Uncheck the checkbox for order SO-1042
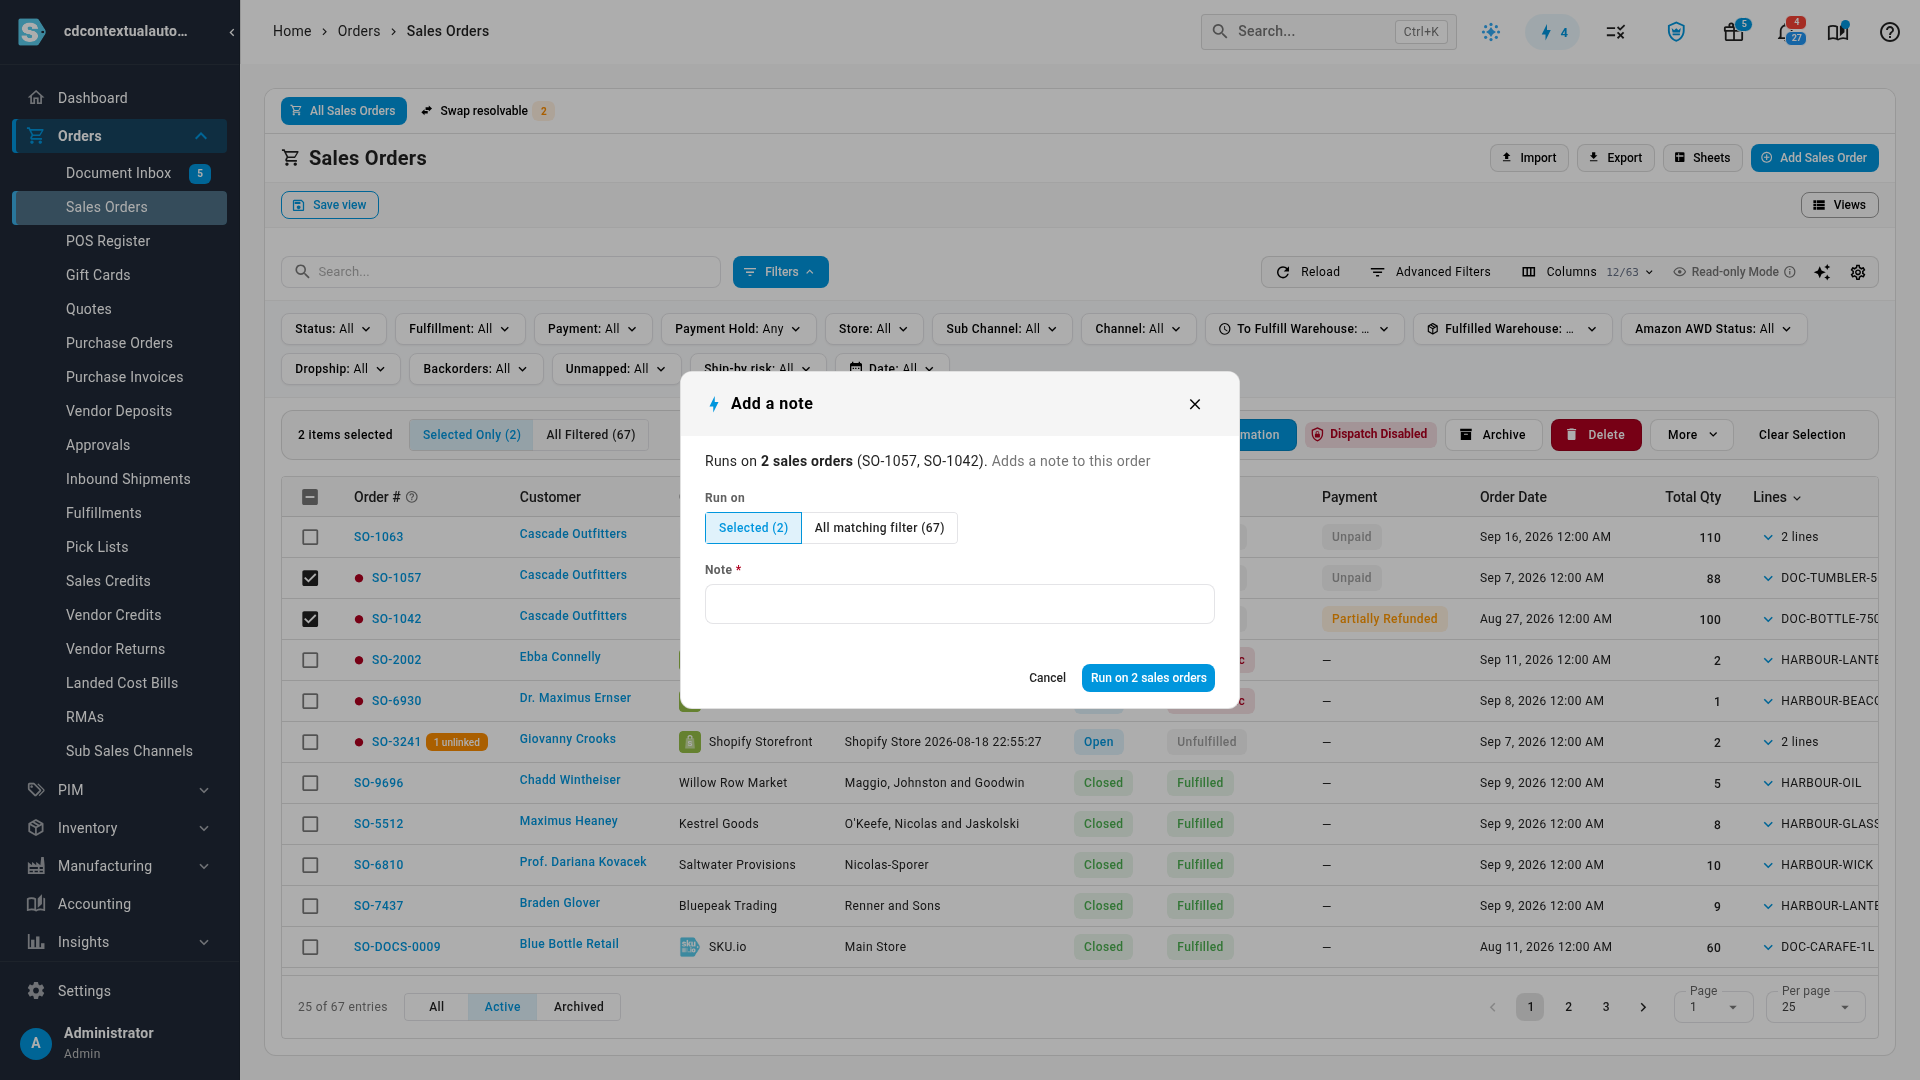Screen dimensions: 1920x1080 (310, 619)
